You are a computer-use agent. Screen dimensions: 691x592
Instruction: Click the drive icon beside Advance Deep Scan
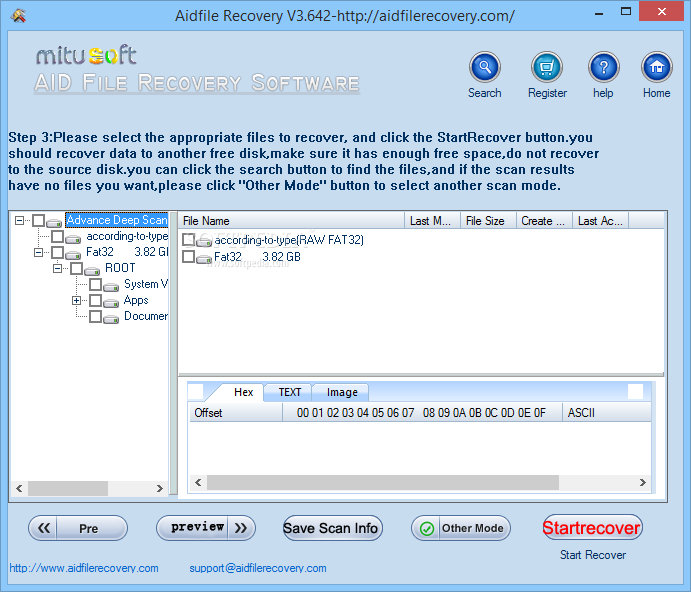coord(54,222)
